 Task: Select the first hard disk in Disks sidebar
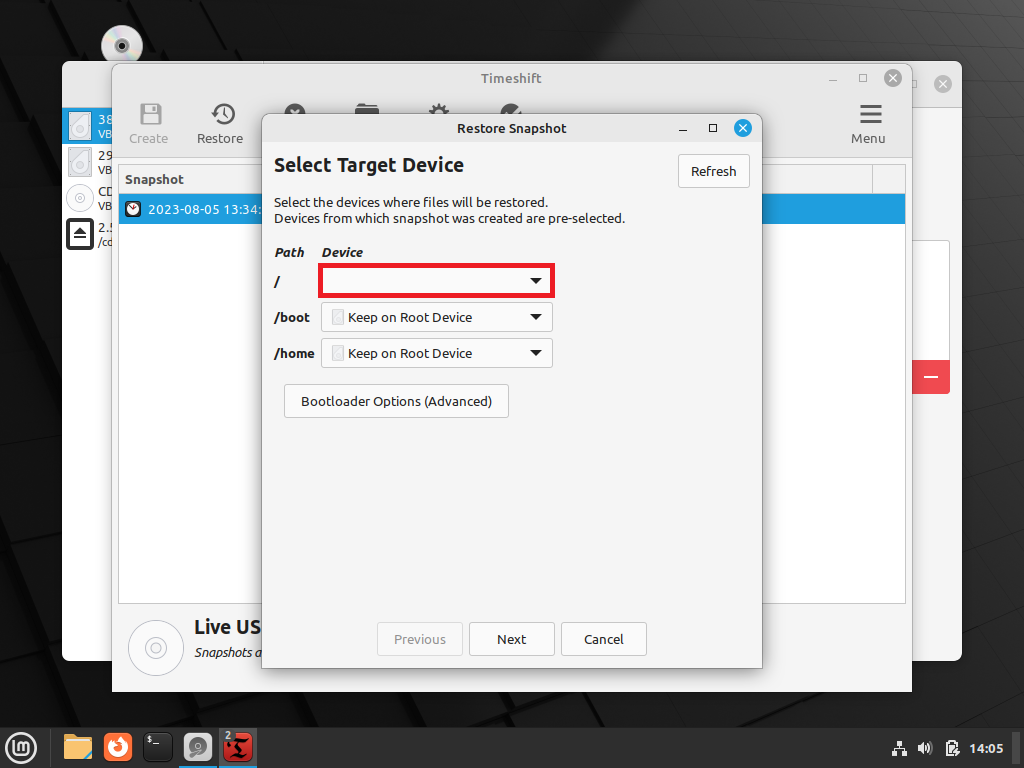(88, 126)
